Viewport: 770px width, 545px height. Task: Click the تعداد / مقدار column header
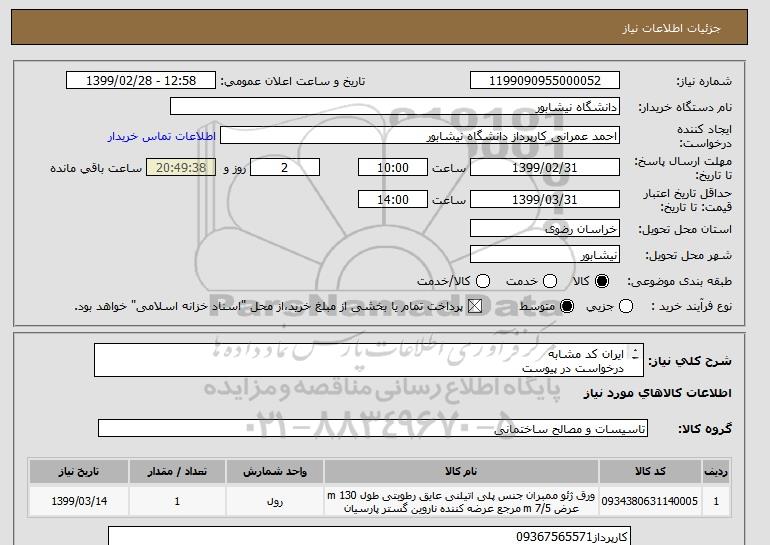click(177, 471)
